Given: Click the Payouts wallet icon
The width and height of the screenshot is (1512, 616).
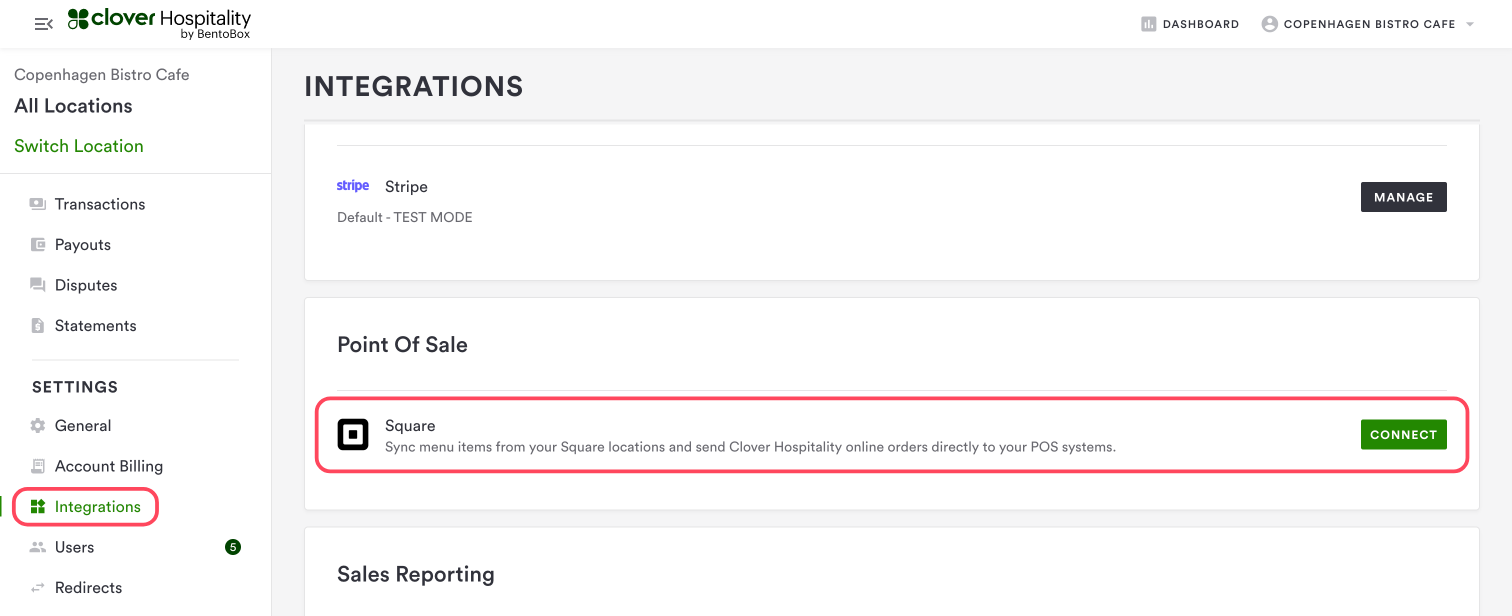Looking at the screenshot, I should coord(38,245).
